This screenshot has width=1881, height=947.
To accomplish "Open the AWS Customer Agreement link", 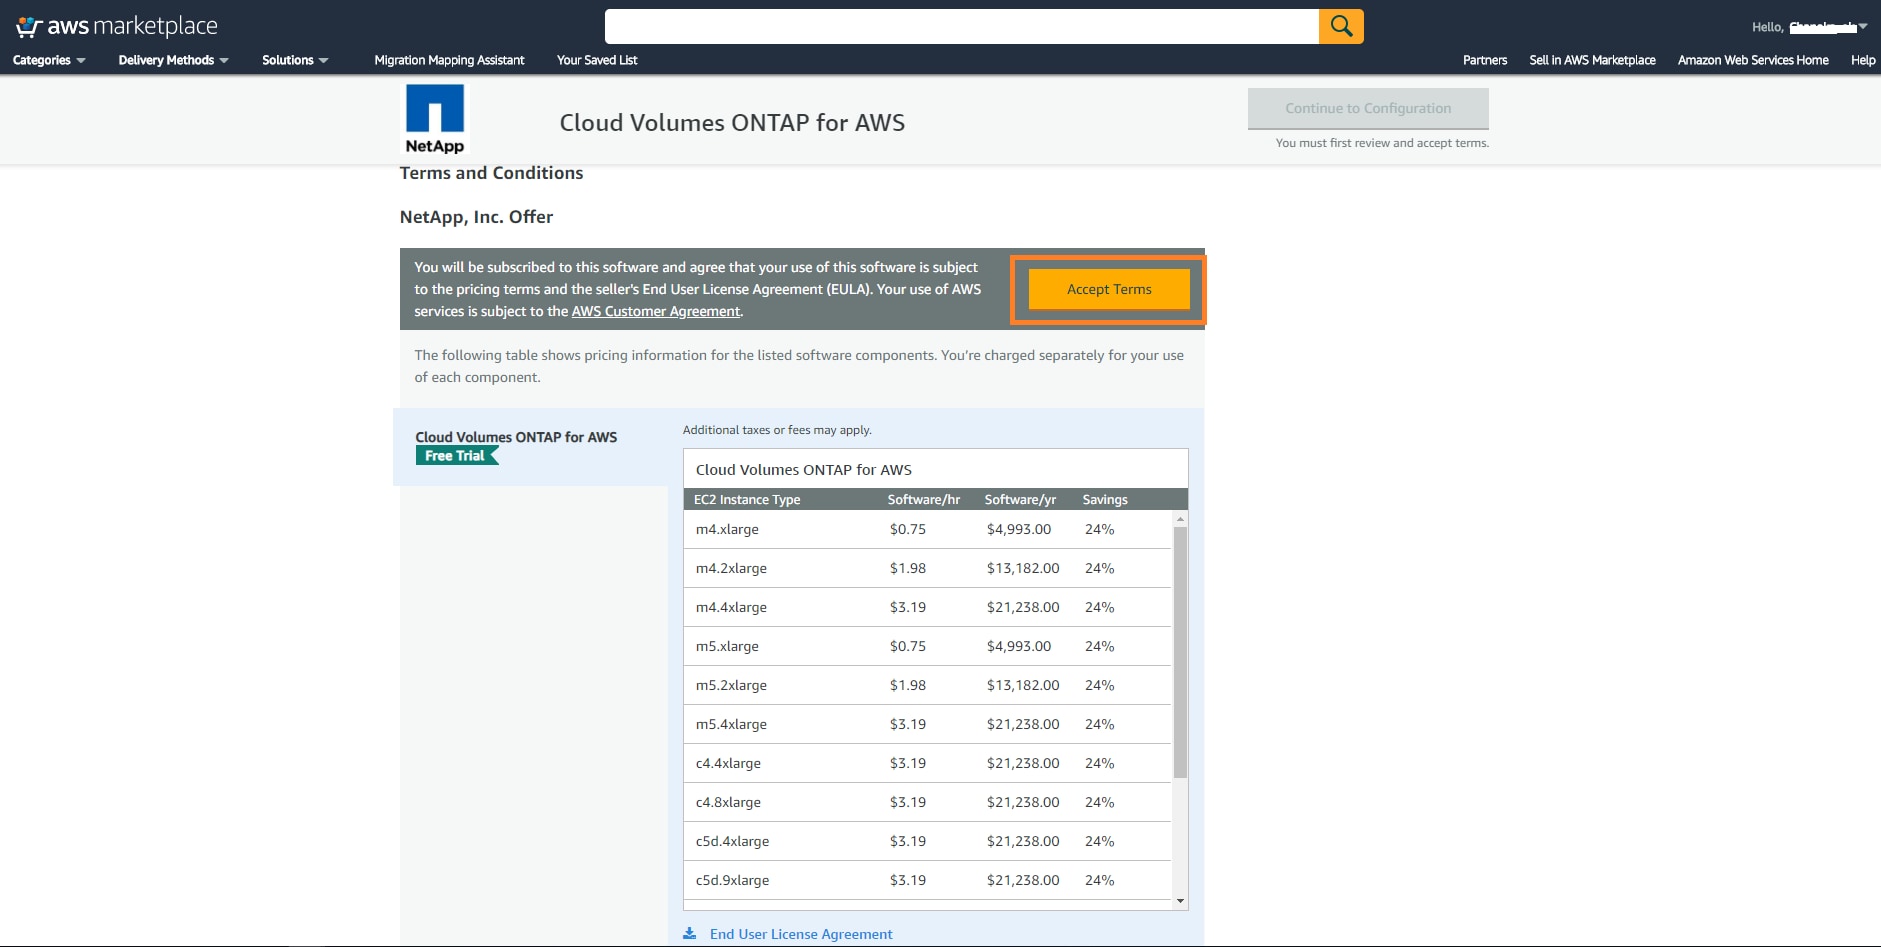I will coord(656,311).
